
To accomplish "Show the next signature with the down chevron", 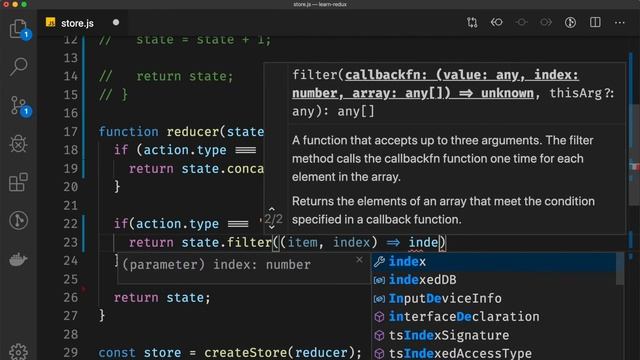I will click(272, 227).
